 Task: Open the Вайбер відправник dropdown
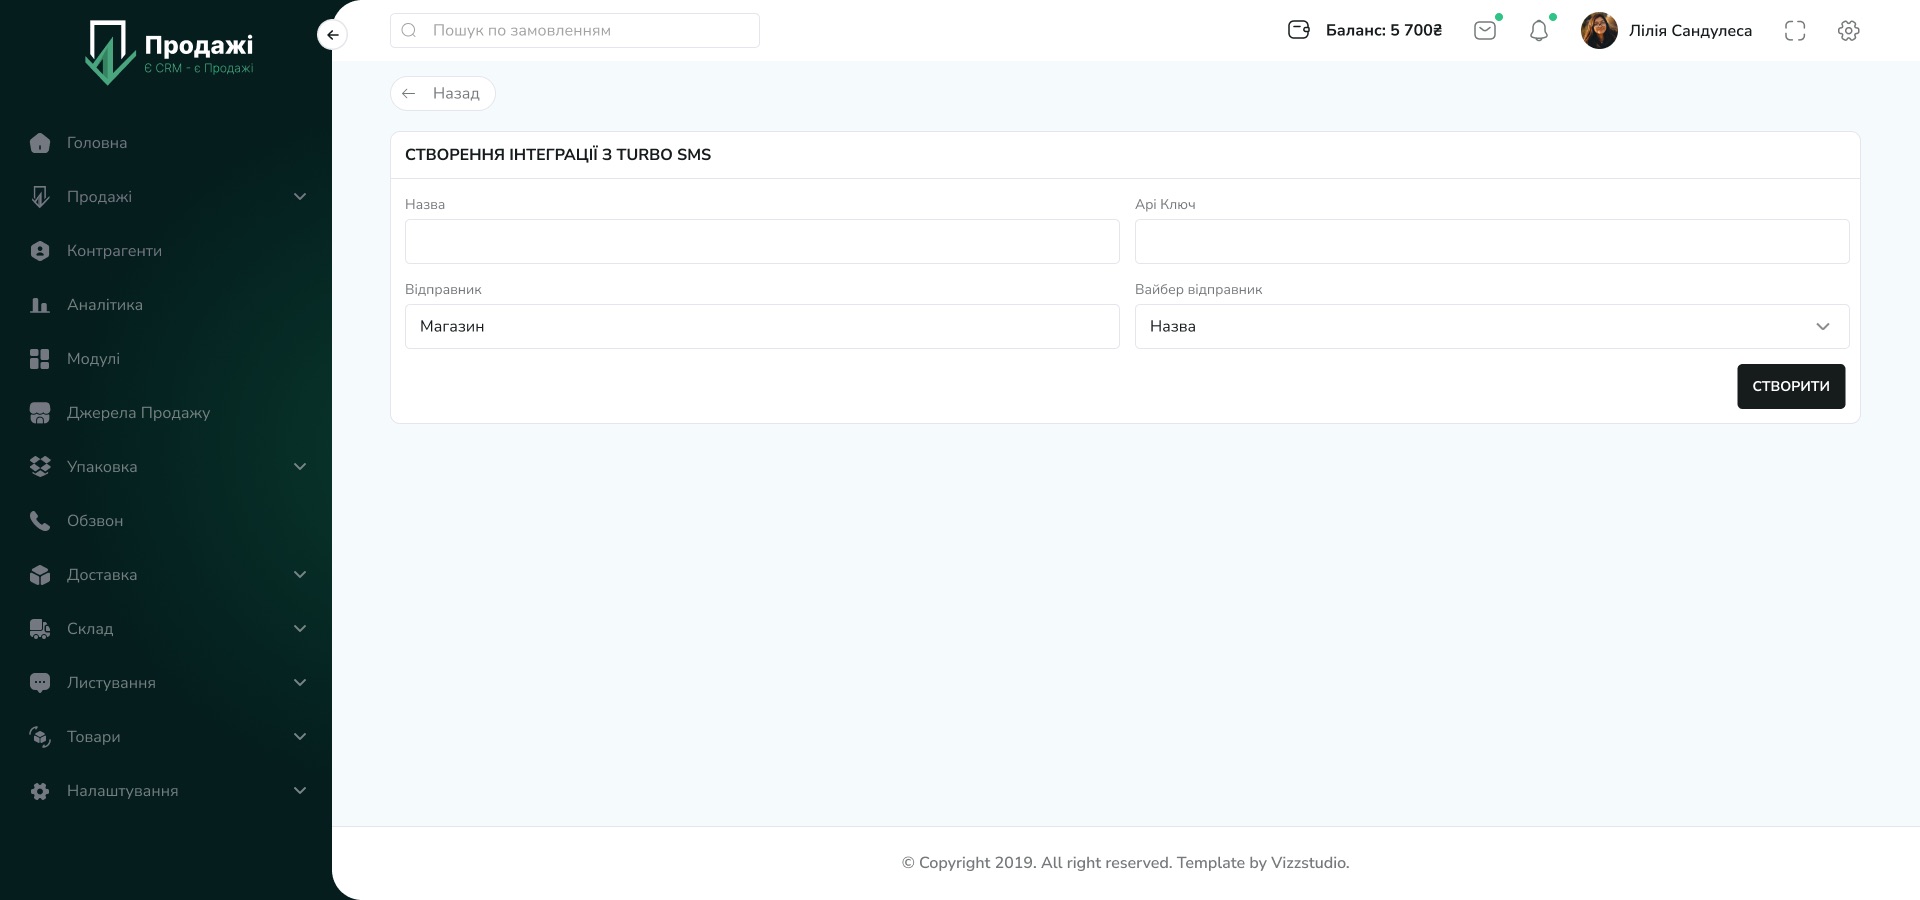[x=1492, y=327]
